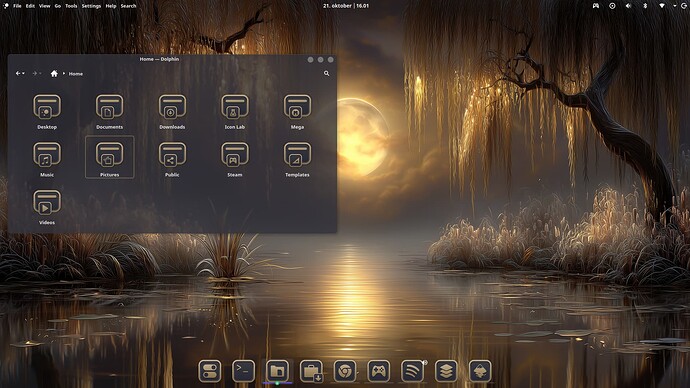The width and height of the screenshot is (690, 388).
Task: Open the Documents folder
Action: tap(110, 112)
